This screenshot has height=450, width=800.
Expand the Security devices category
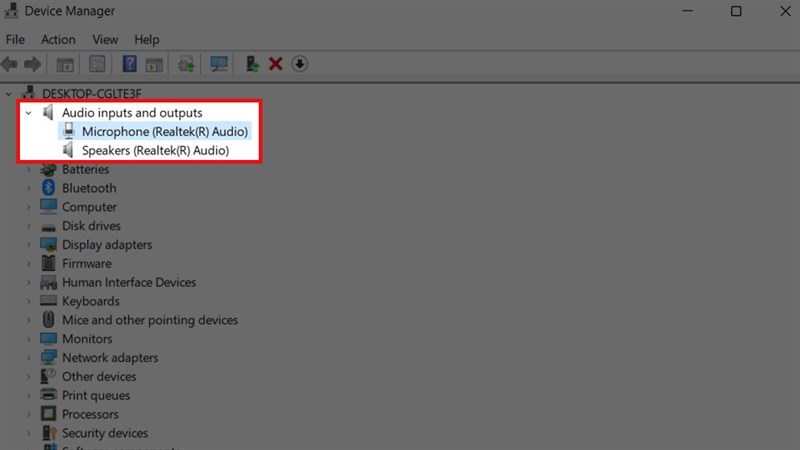29,433
